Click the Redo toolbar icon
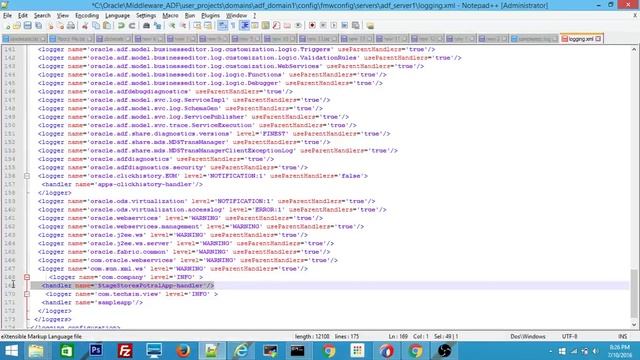Image resolution: width=640 pixels, height=360 pixels. coord(132,26)
